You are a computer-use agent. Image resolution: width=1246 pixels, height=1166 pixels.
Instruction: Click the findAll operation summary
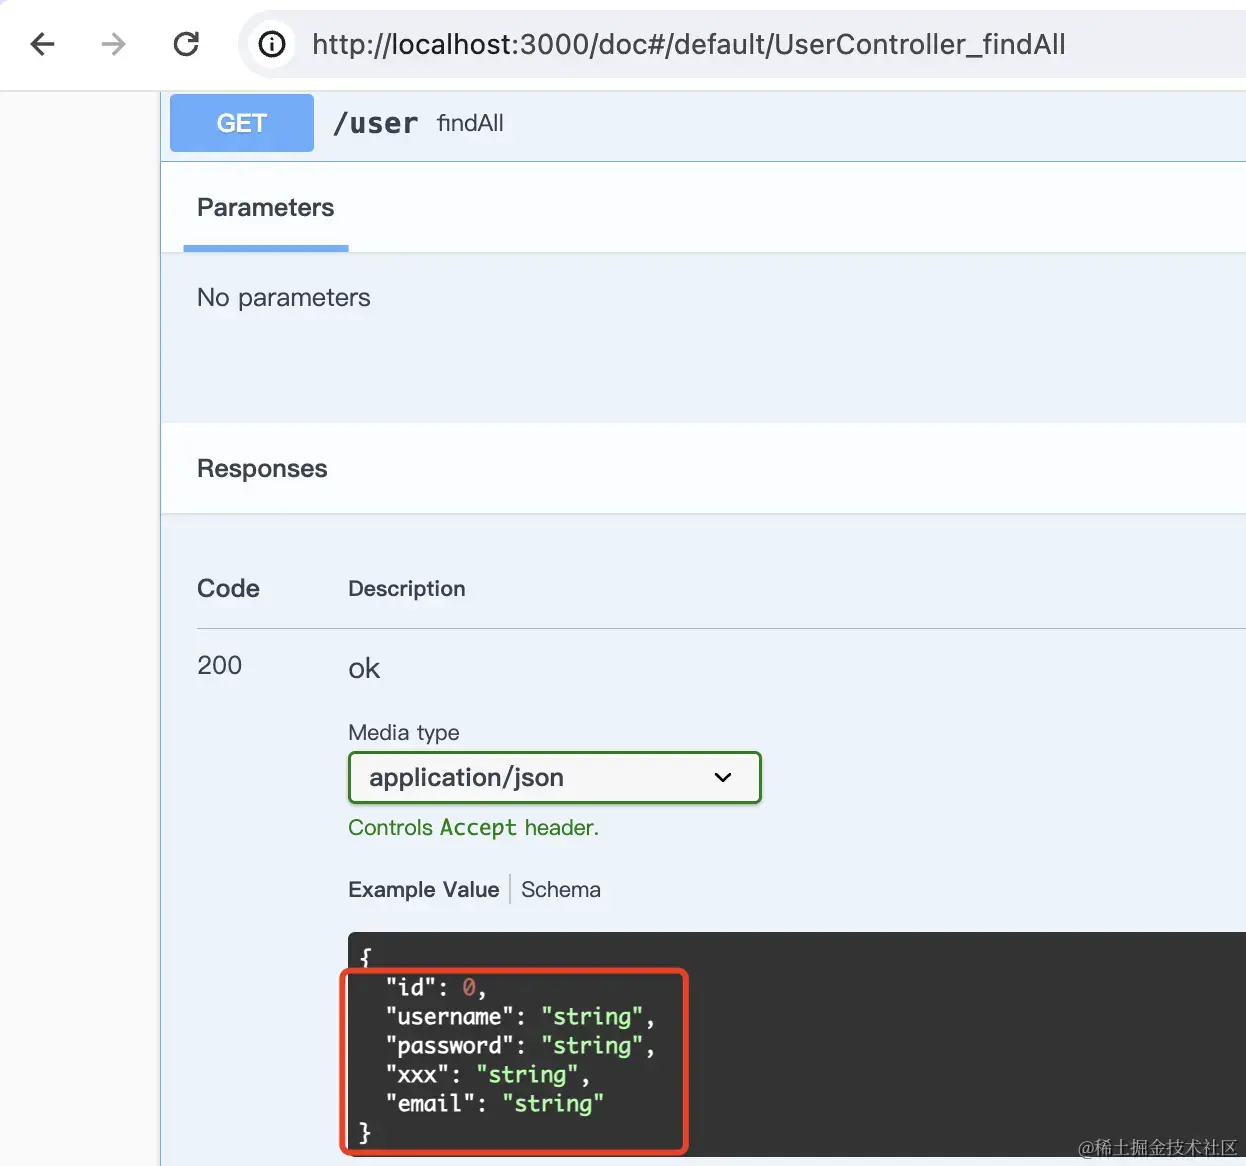(x=470, y=123)
